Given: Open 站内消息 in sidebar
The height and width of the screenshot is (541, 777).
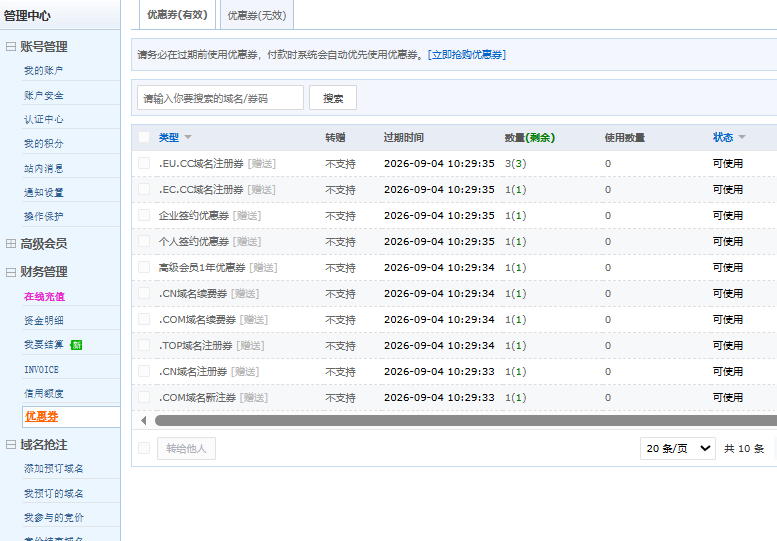Looking at the screenshot, I should 44,168.
